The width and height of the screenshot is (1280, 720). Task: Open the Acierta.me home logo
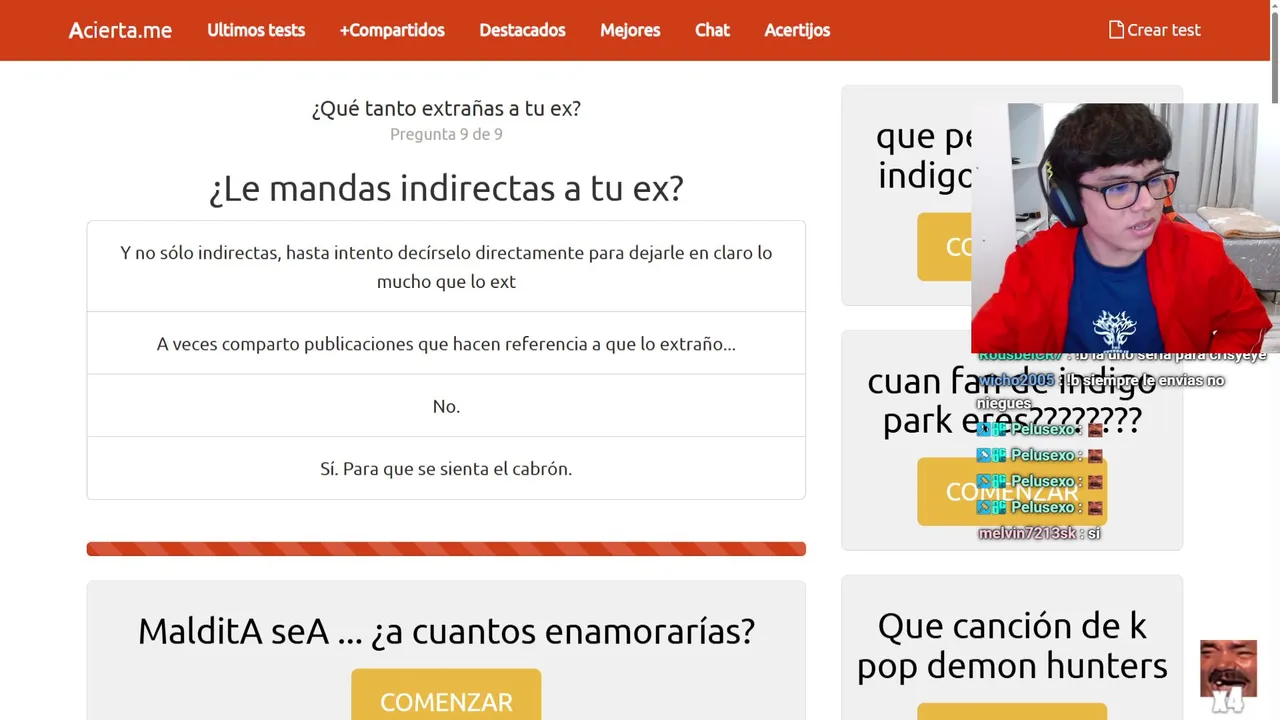(120, 30)
